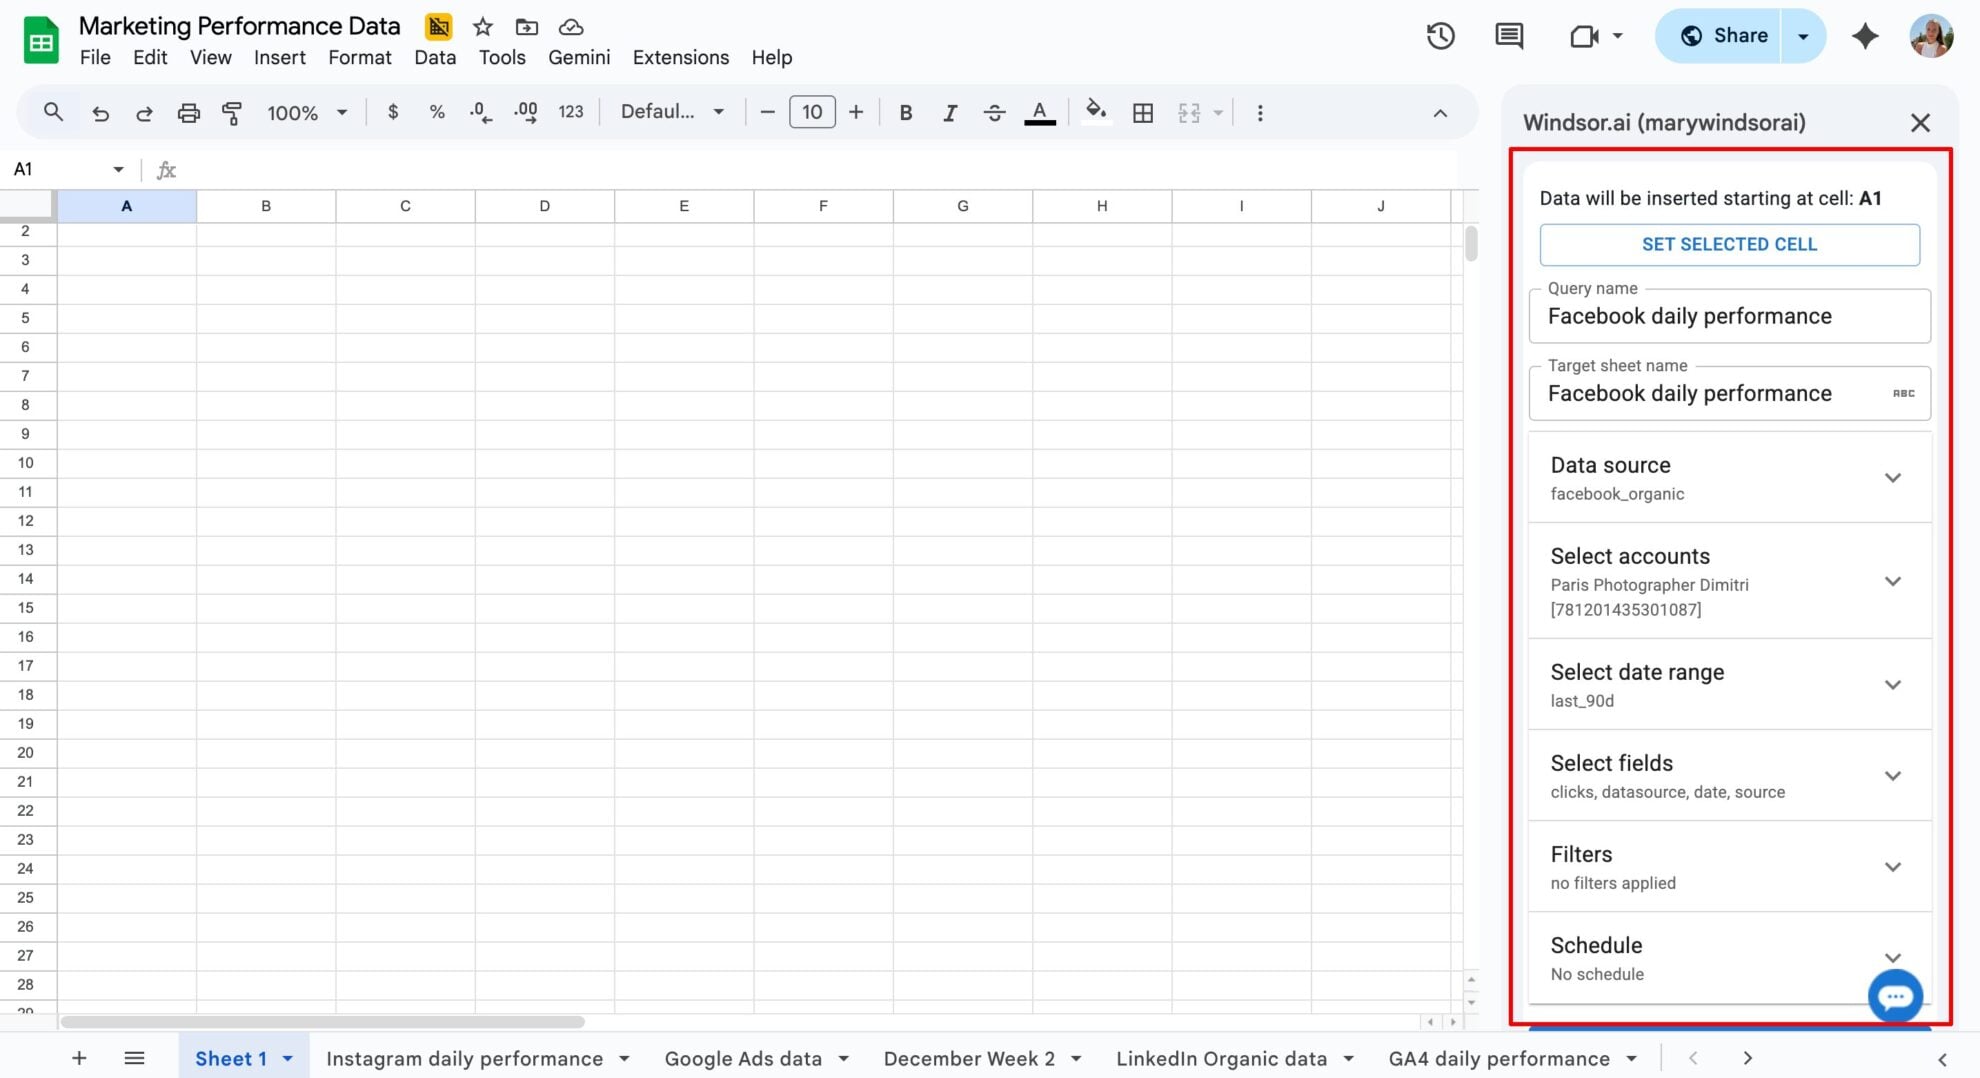Open the Share options dropdown arrow
This screenshot has height=1078, width=1980.
(1803, 36)
